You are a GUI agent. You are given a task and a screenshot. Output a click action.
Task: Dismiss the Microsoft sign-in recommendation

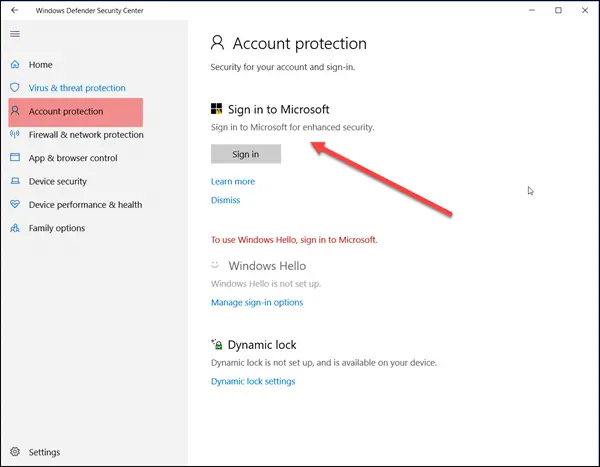click(x=225, y=200)
